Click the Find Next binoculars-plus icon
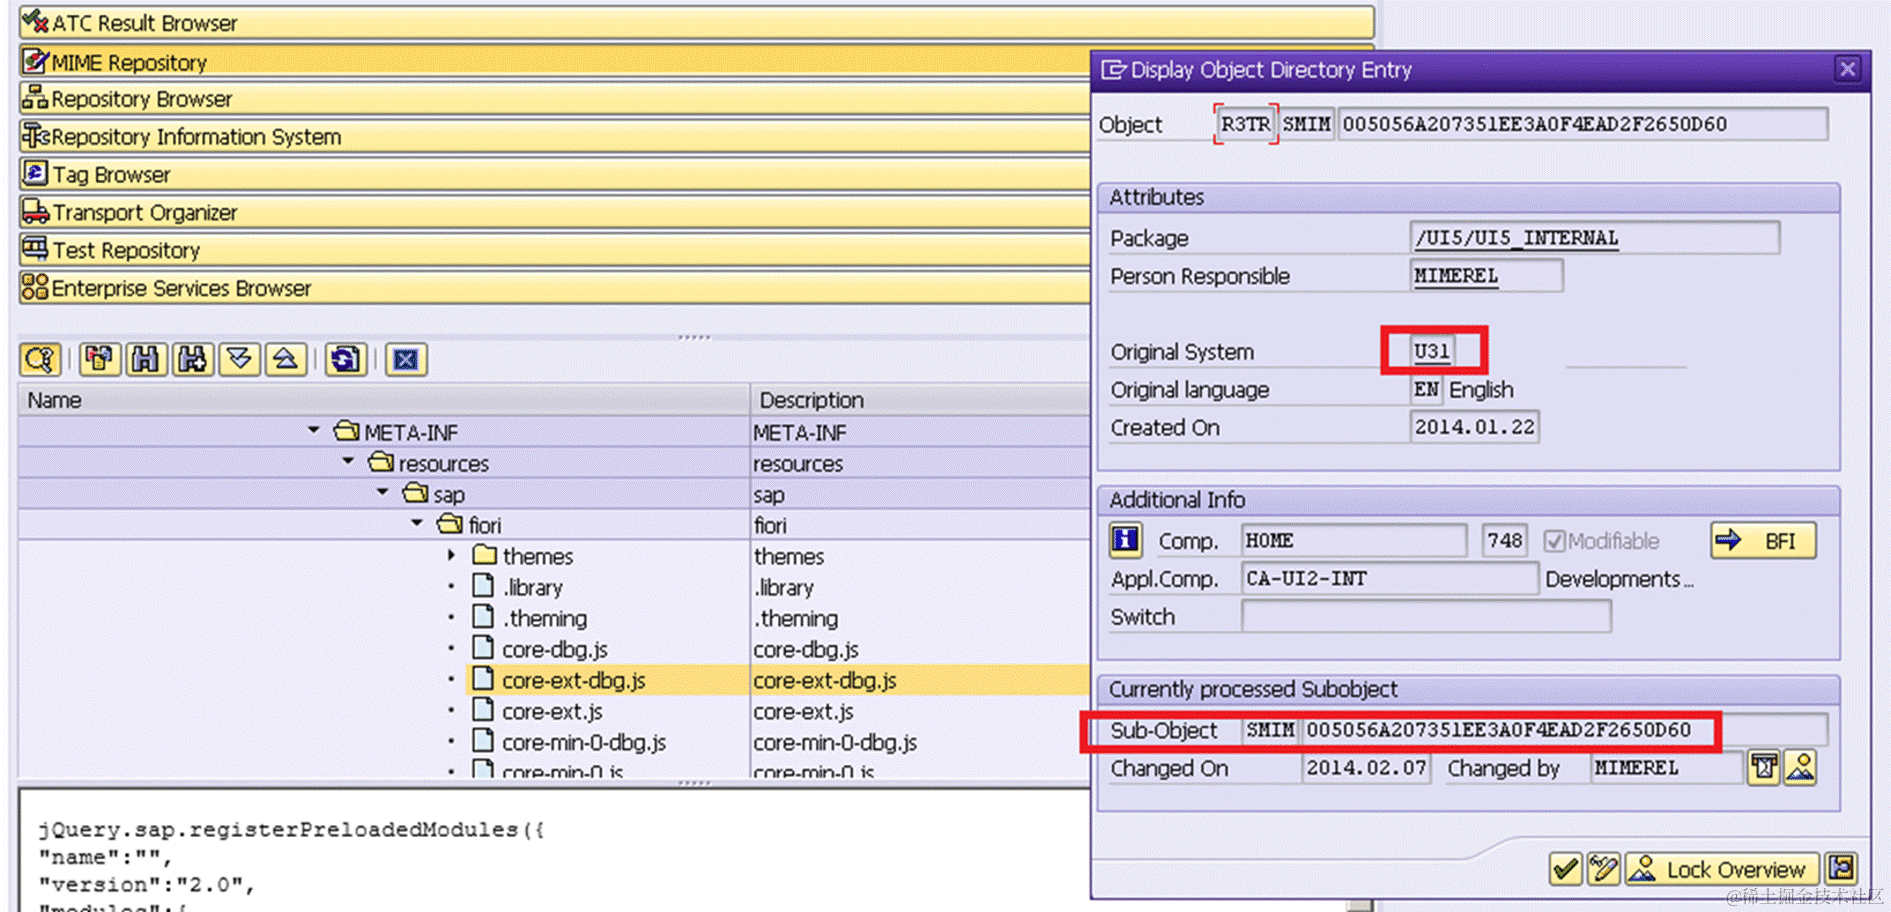 [x=193, y=359]
